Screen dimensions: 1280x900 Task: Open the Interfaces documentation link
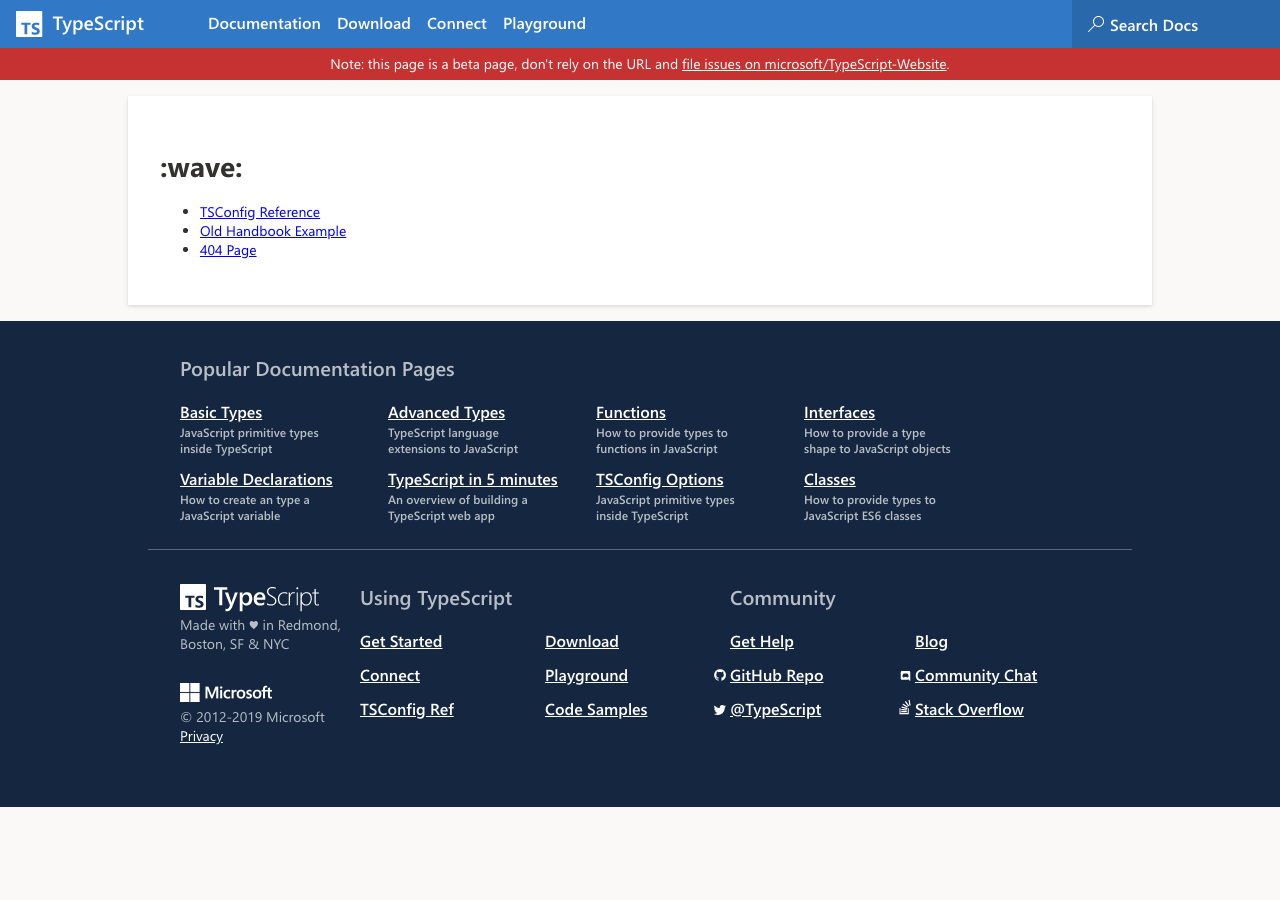[x=839, y=412]
